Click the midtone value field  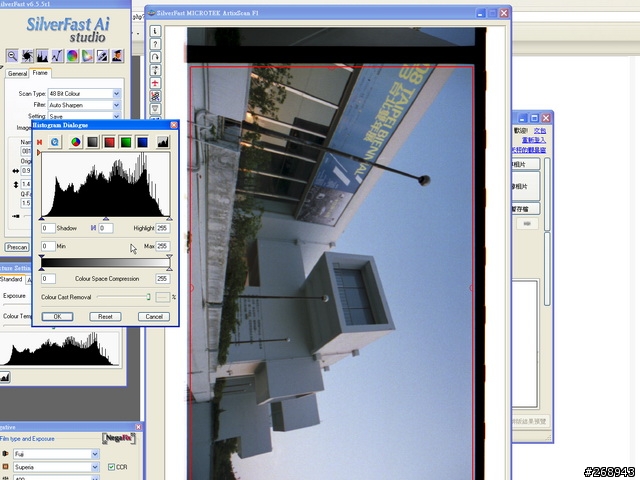(x=106, y=228)
